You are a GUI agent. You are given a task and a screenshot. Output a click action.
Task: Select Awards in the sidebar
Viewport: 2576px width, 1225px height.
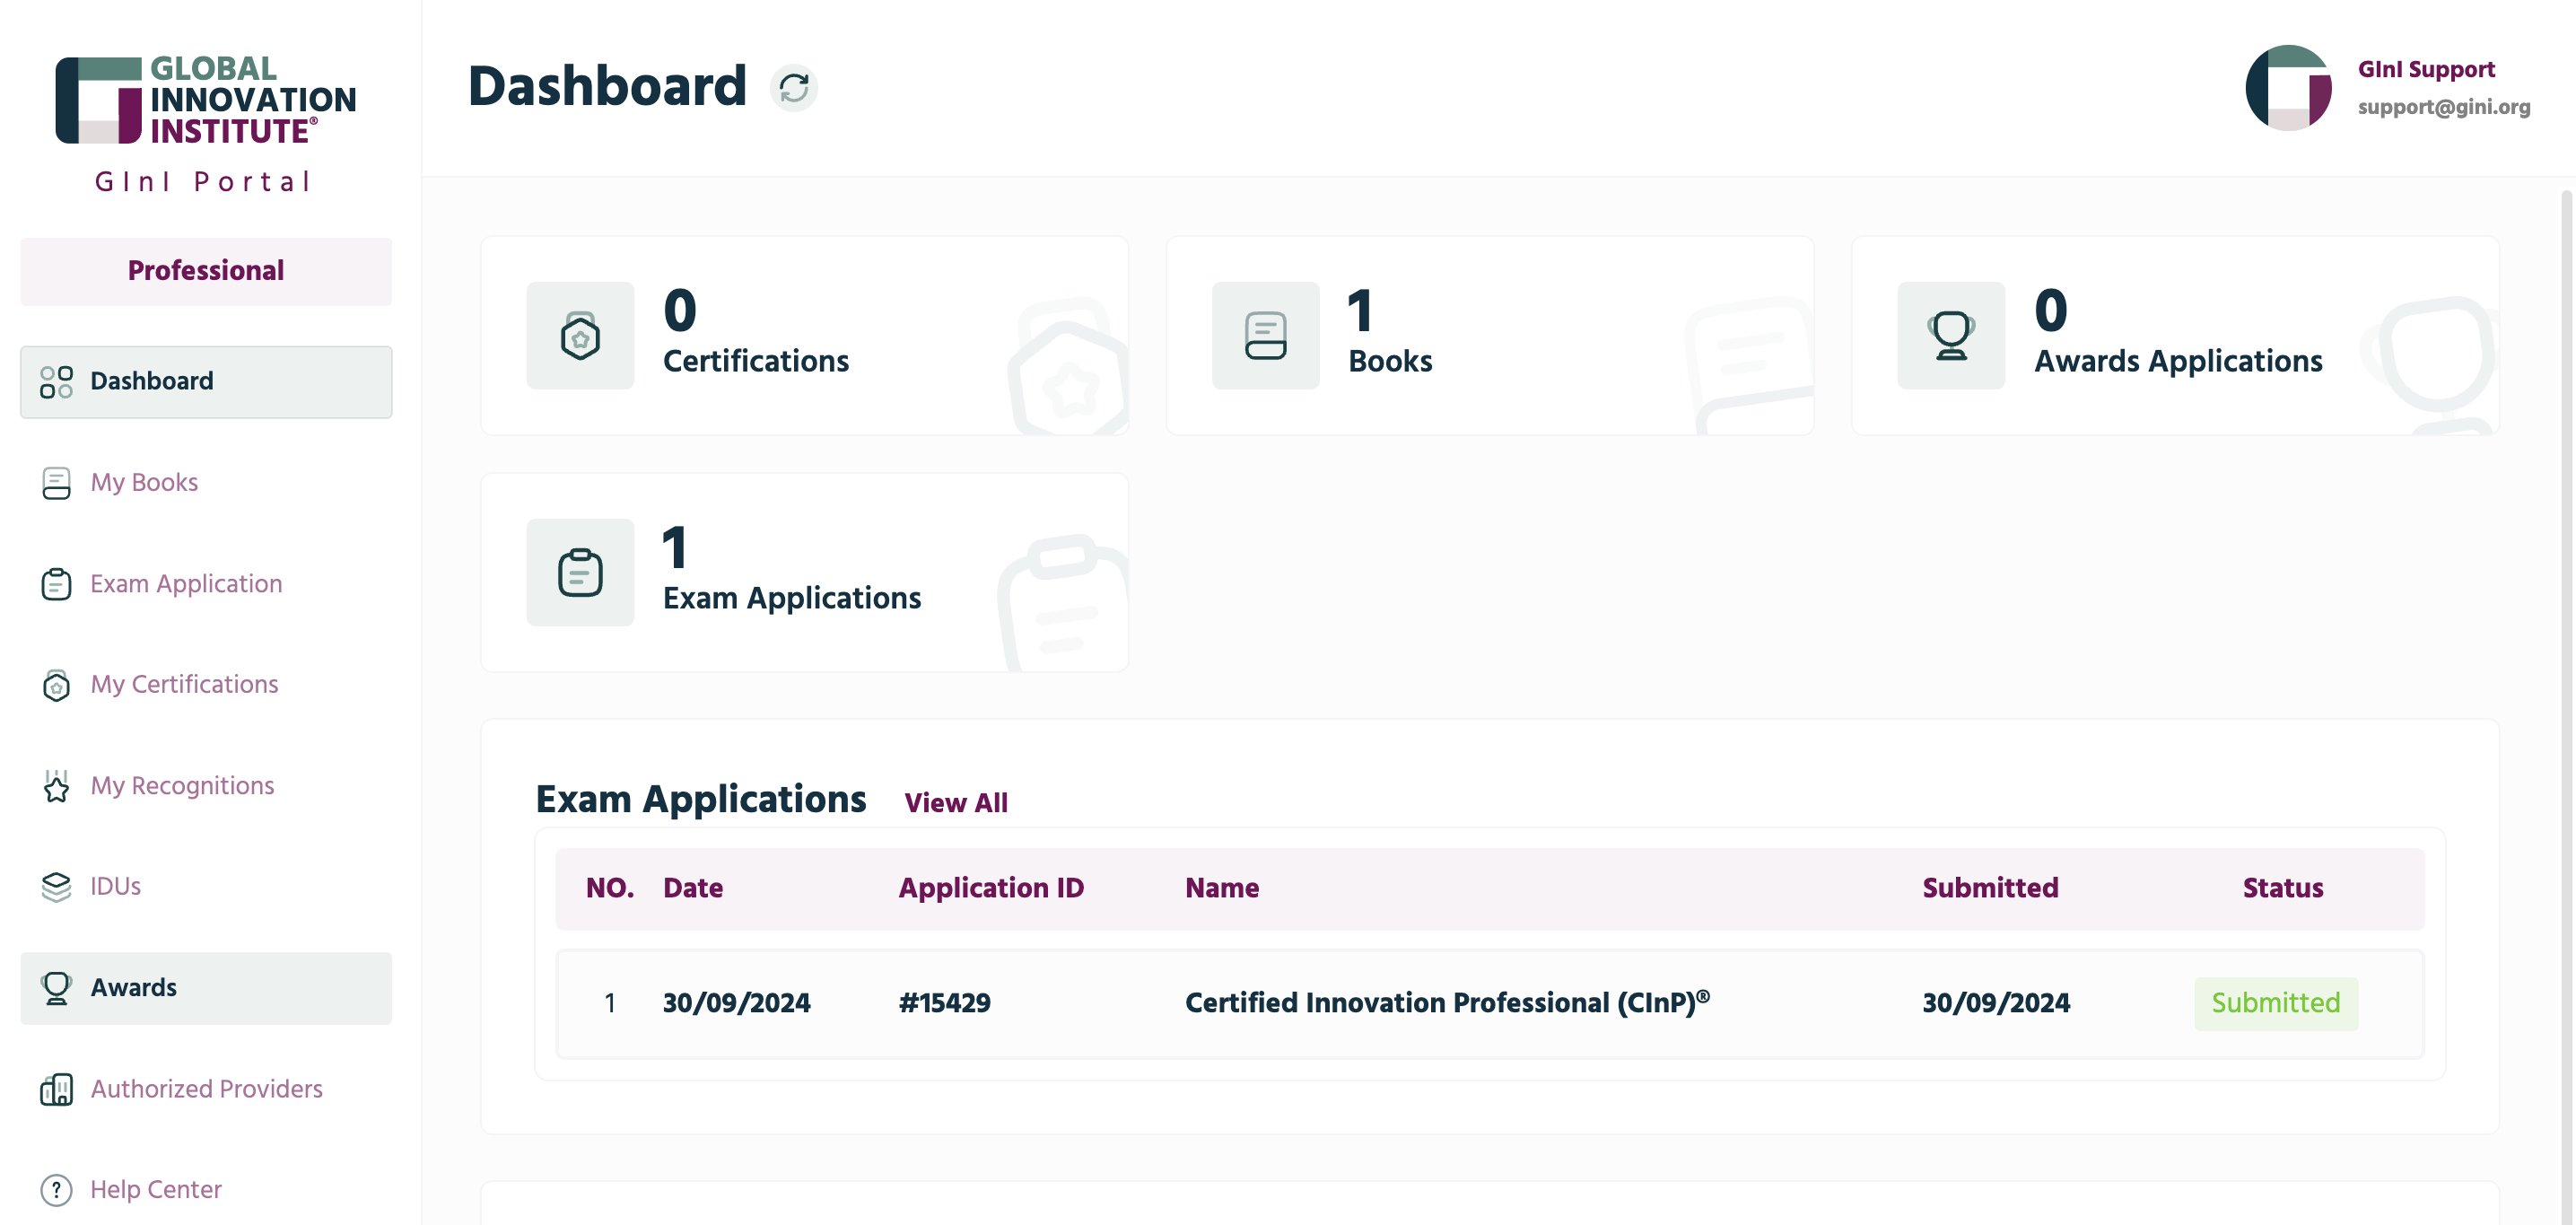[x=206, y=988]
